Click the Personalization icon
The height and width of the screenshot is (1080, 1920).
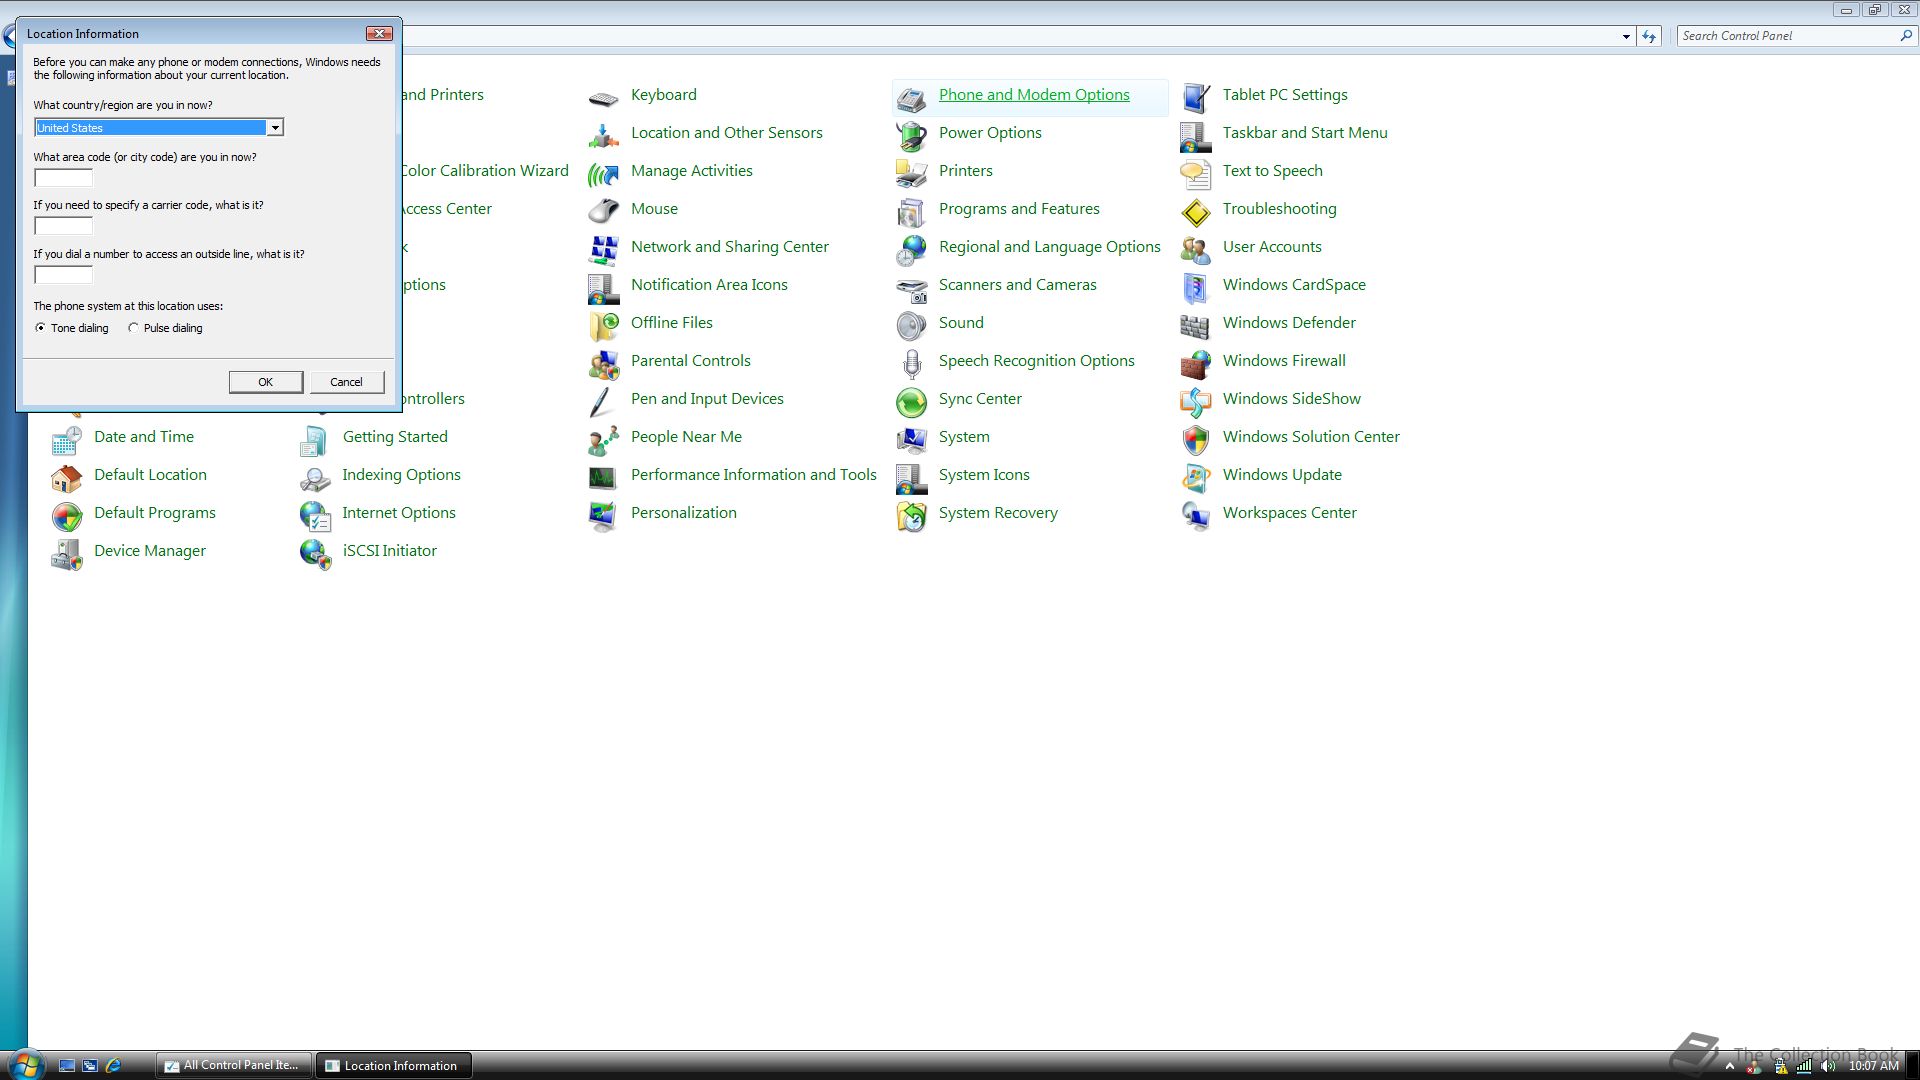click(603, 516)
